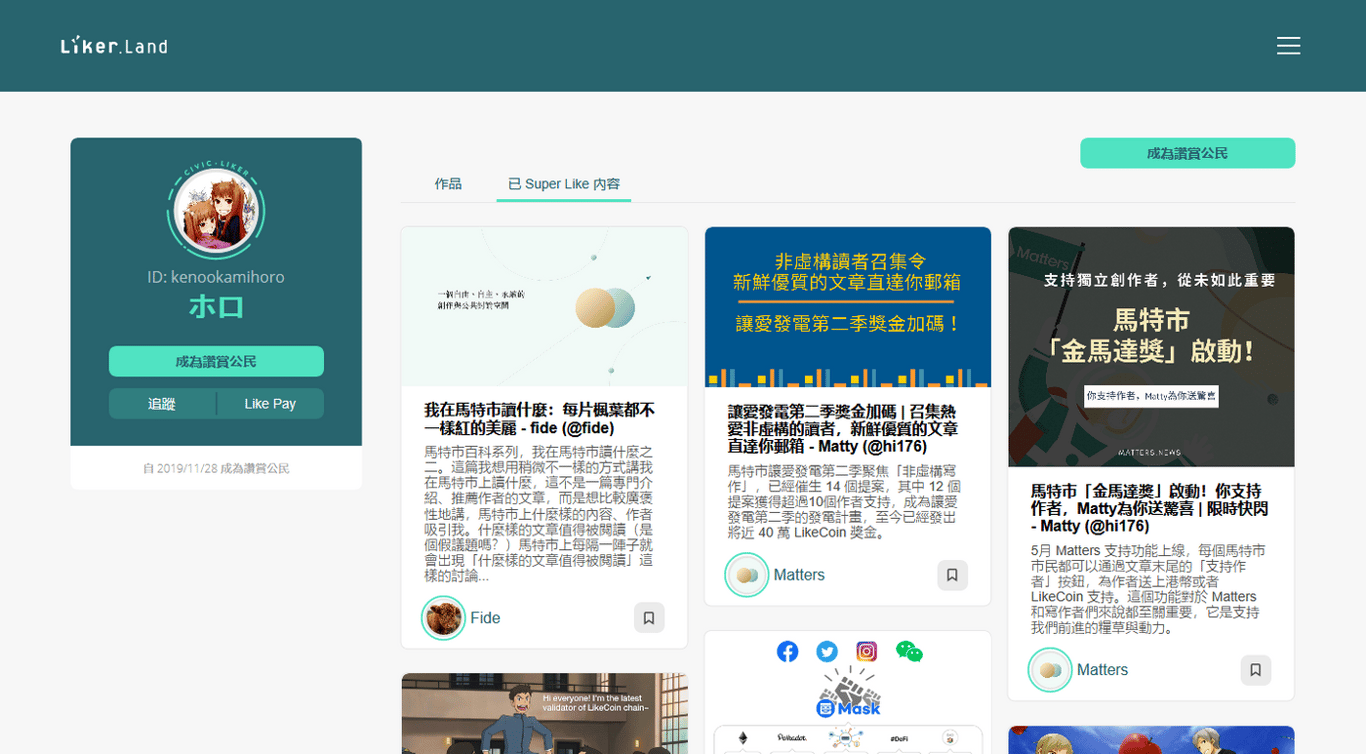This screenshot has width=1366, height=754.
Task: Click 自 2019/11/28 成為讚賞公民 text
Action: point(216,468)
